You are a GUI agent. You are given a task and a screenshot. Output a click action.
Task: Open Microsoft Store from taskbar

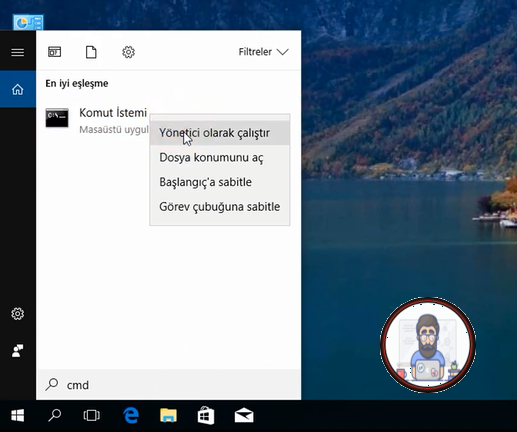[x=206, y=416]
